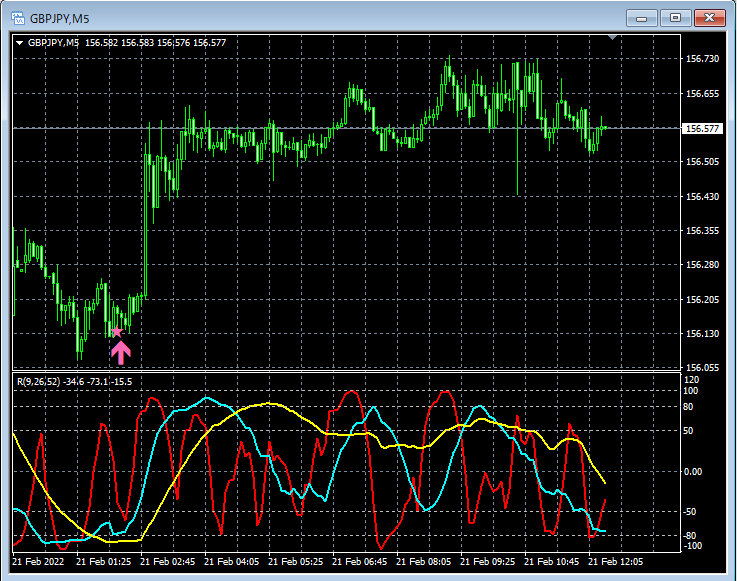Image resolution: width=738 pixels, height=581 pixels.
Task: Click the 21 Feb 04:05 time label
Action: 231,562
